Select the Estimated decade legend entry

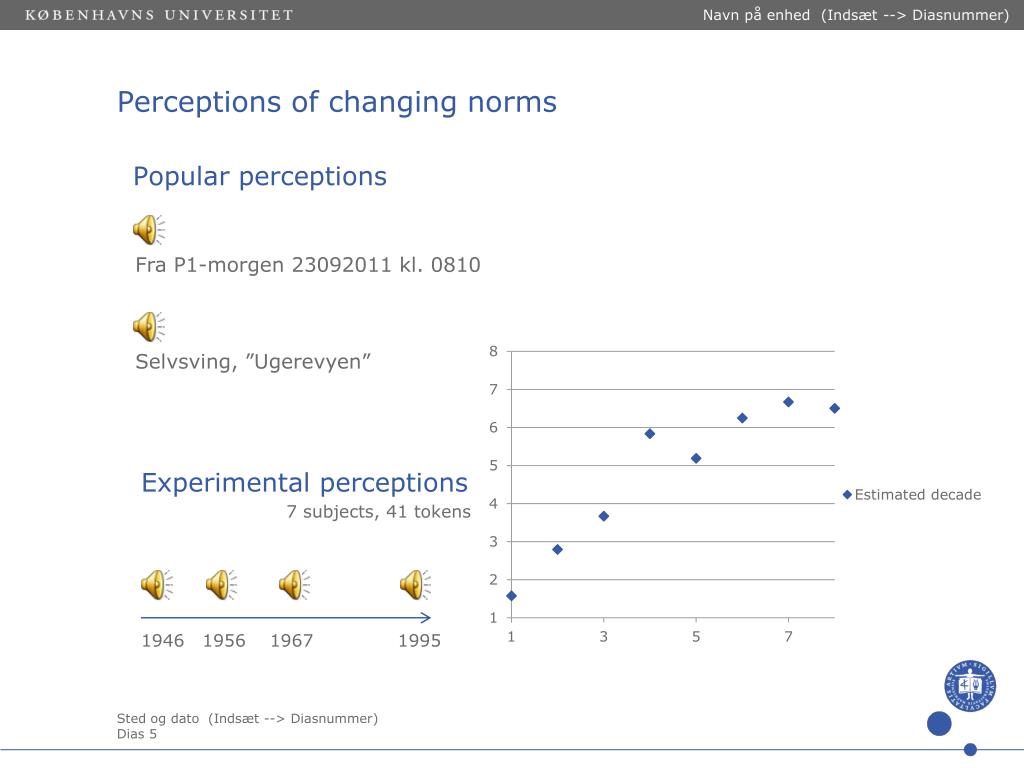click(912, 494)
